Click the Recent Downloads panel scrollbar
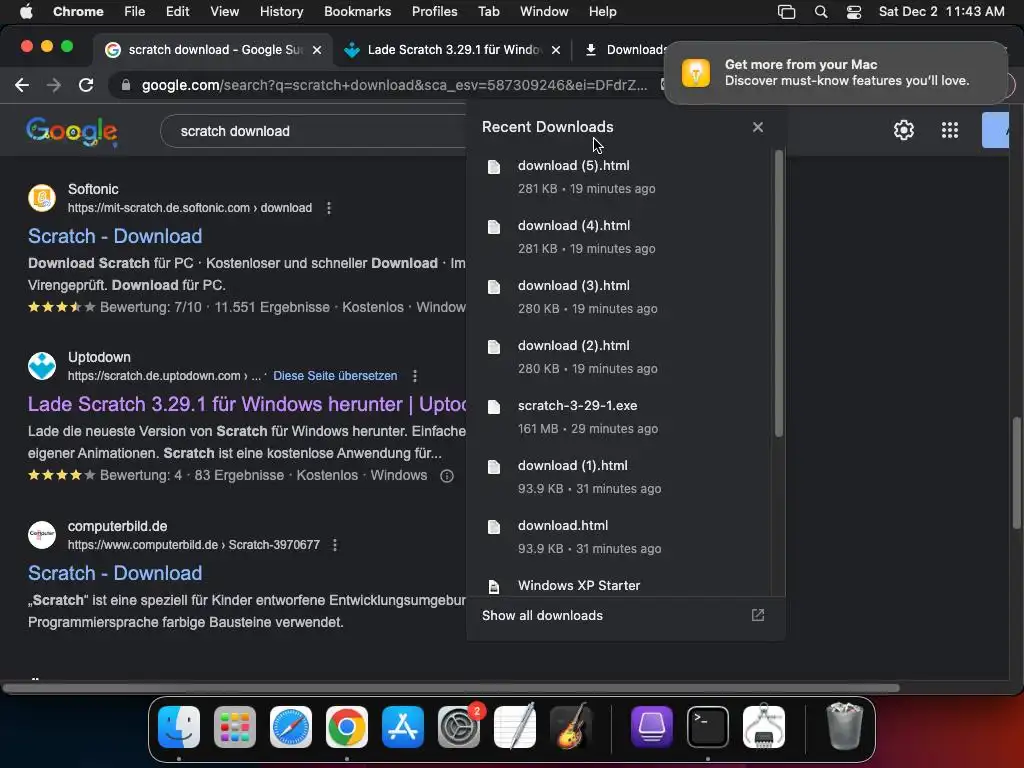This screenshot has width=1024, height=768. 778,294
